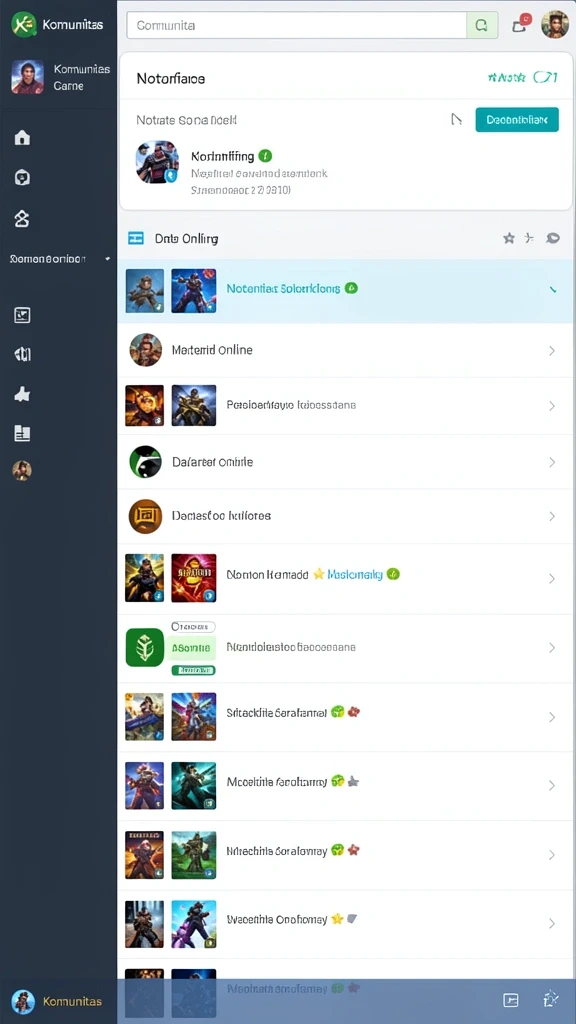Focus the Communita search field
Image resolution: width=576 pixels, height=1024 pixels.
tap(296, 25)
